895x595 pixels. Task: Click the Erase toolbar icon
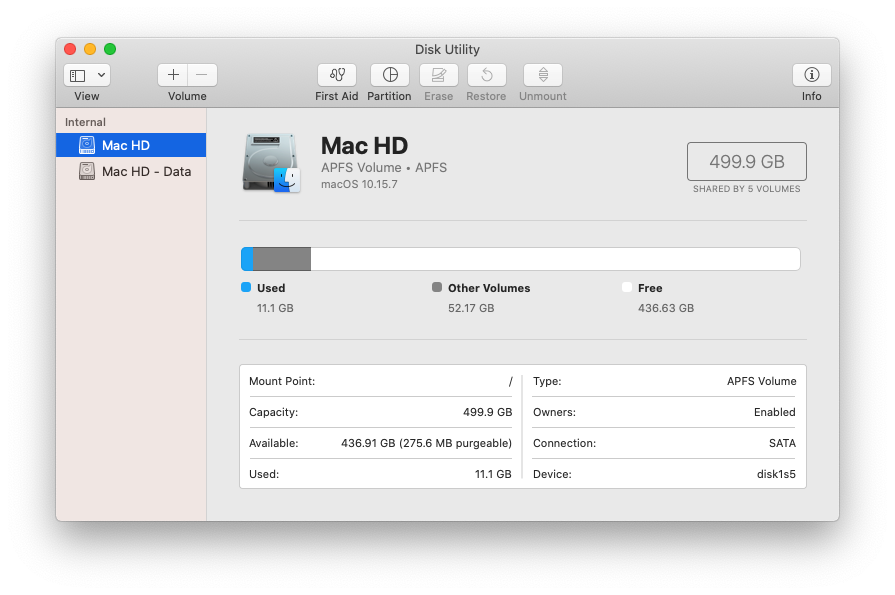pos(438,75)
